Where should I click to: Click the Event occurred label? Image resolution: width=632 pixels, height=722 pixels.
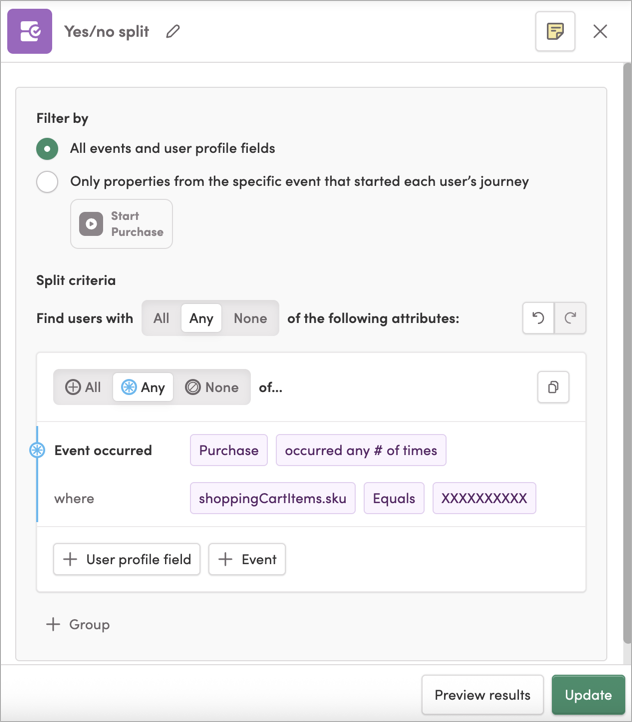tap(103, 450)
